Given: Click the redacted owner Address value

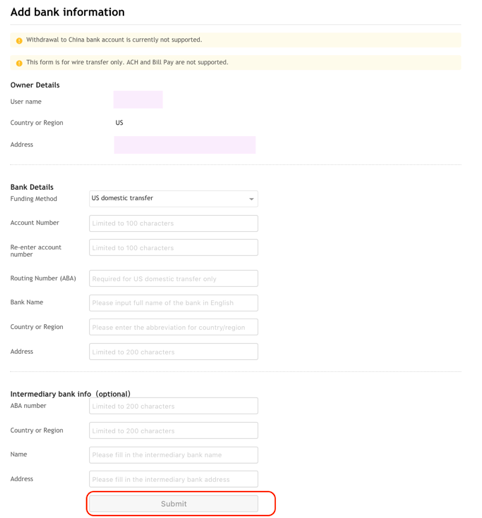Looking at the screenshot, I should click(x=185, y=145).
